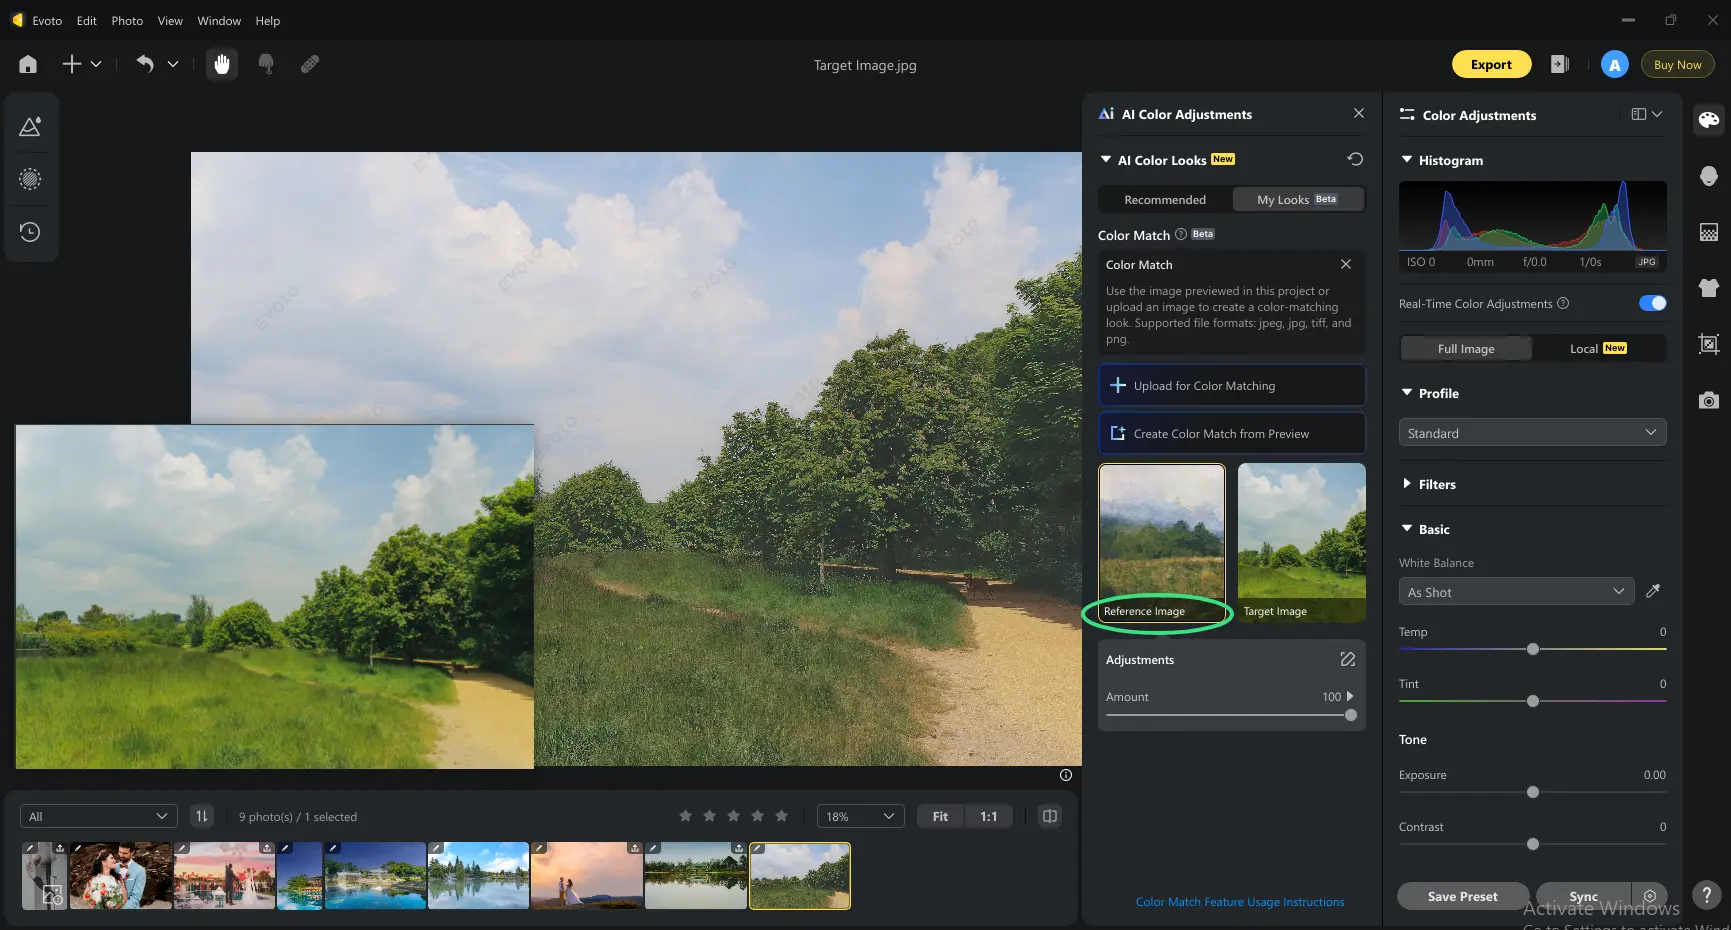The height and width of the screenshot is (930, 1731).
Task: Rate photo with the fifth star
Action: pos(781,816)
